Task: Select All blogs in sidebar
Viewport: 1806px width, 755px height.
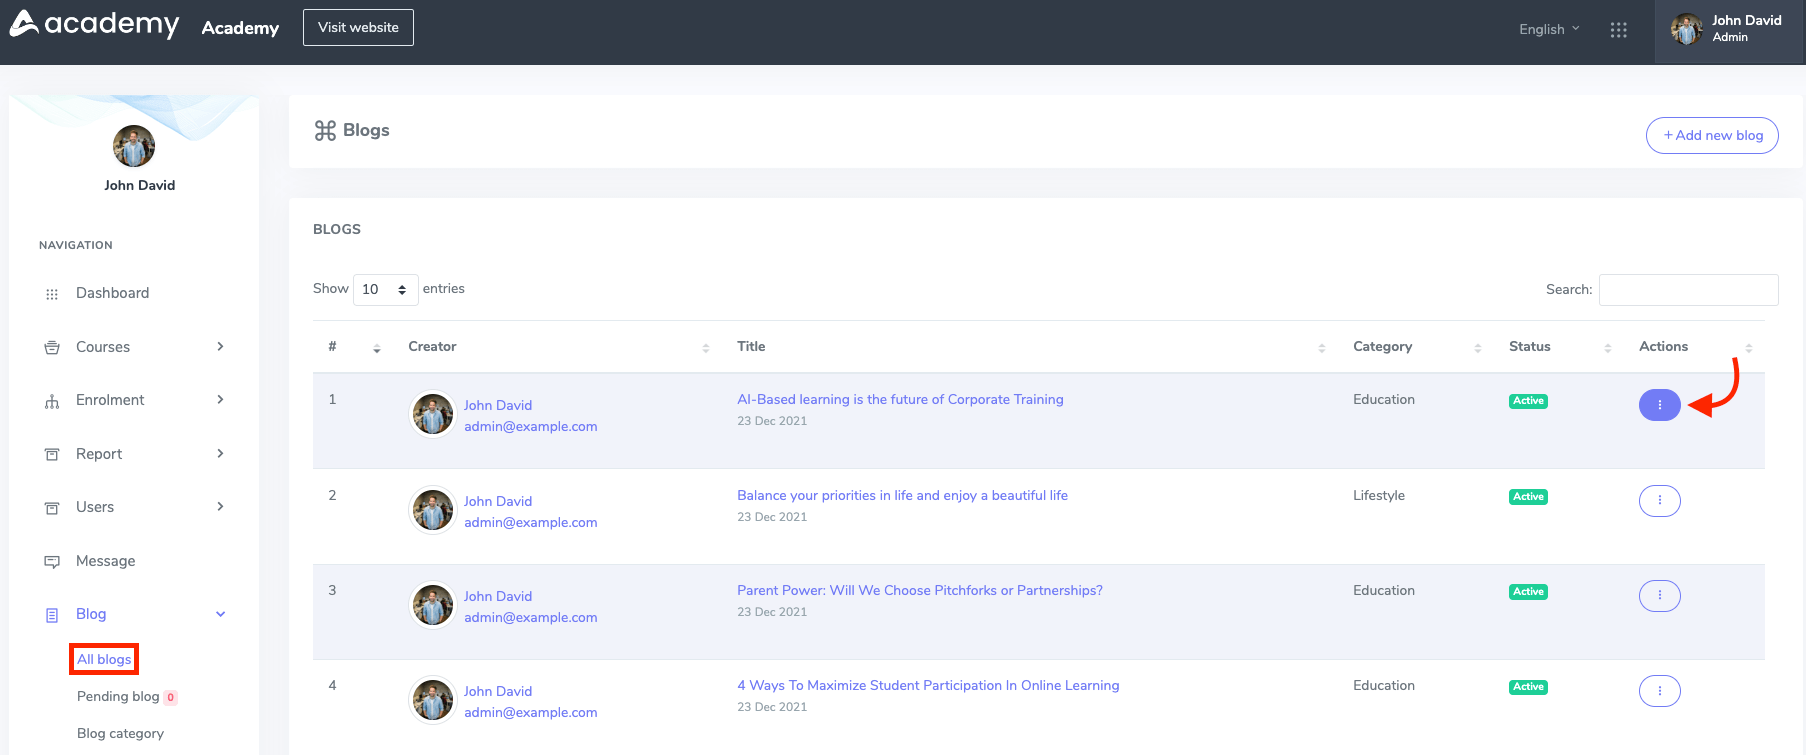Action: [104, 659]
